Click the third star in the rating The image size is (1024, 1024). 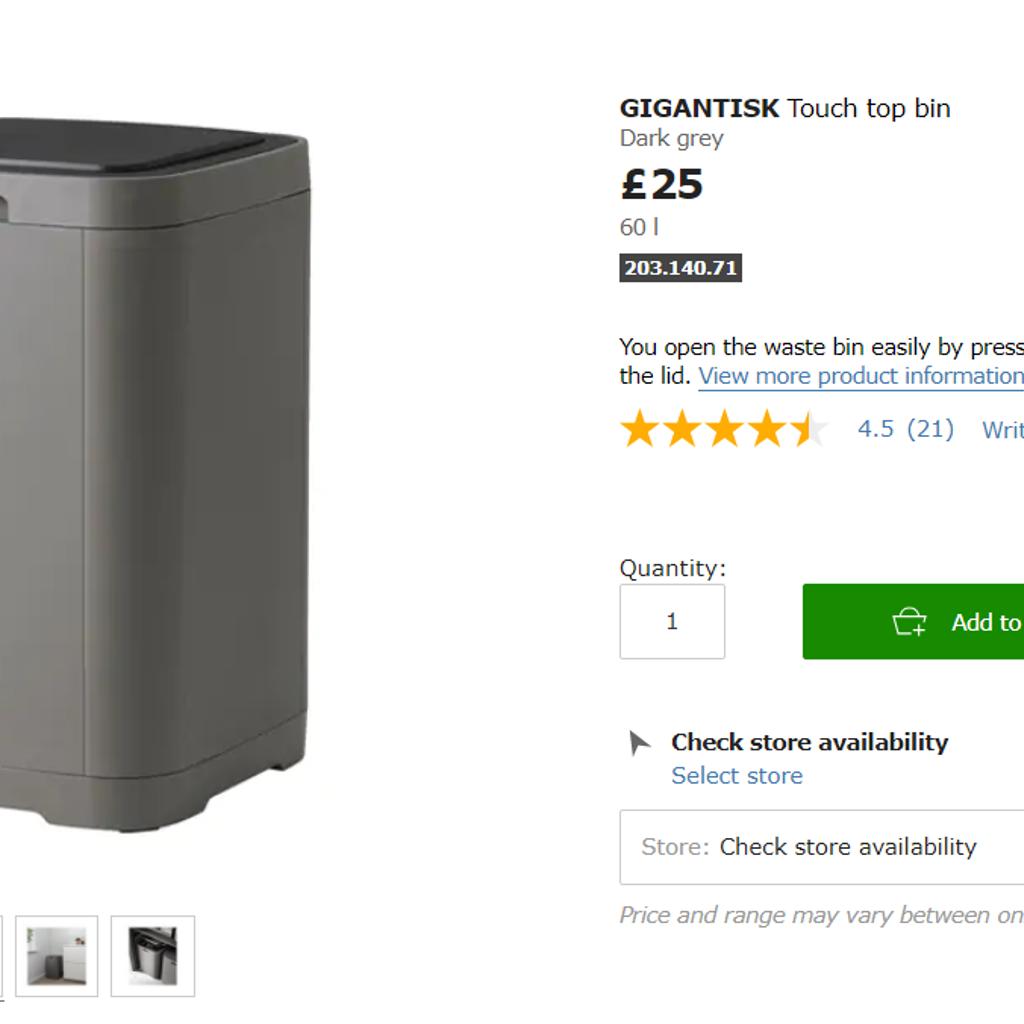(x=727, y=430)
